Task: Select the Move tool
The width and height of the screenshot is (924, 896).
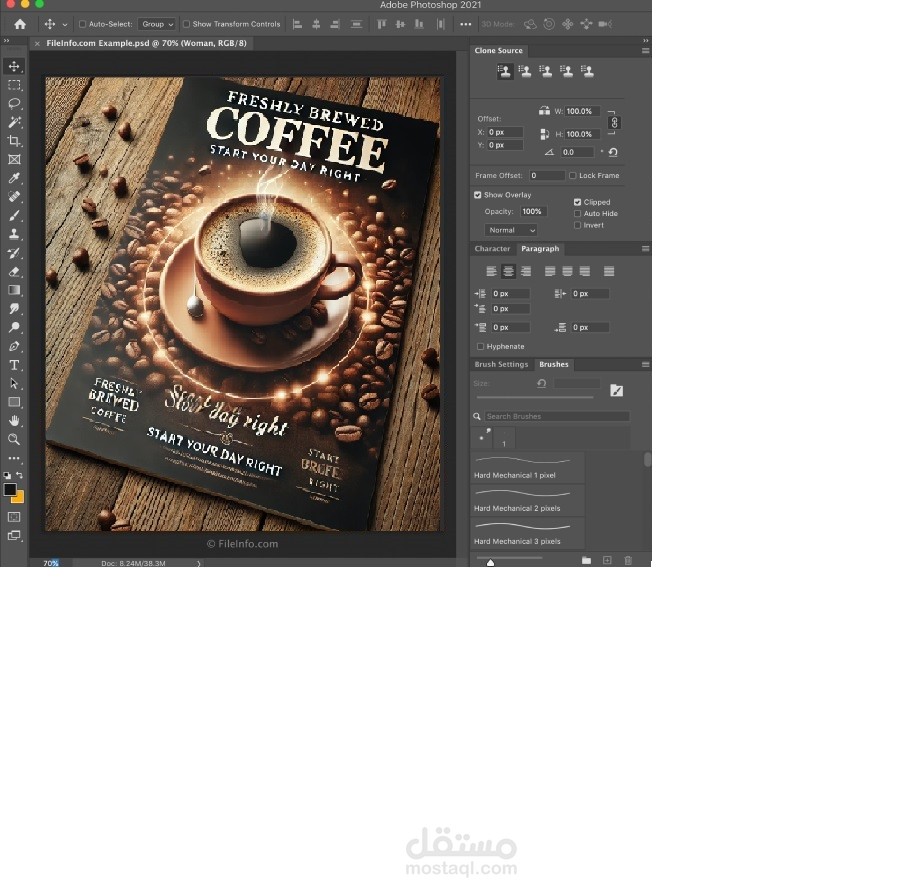Action: pyautogui.click(x=14, y=66)
